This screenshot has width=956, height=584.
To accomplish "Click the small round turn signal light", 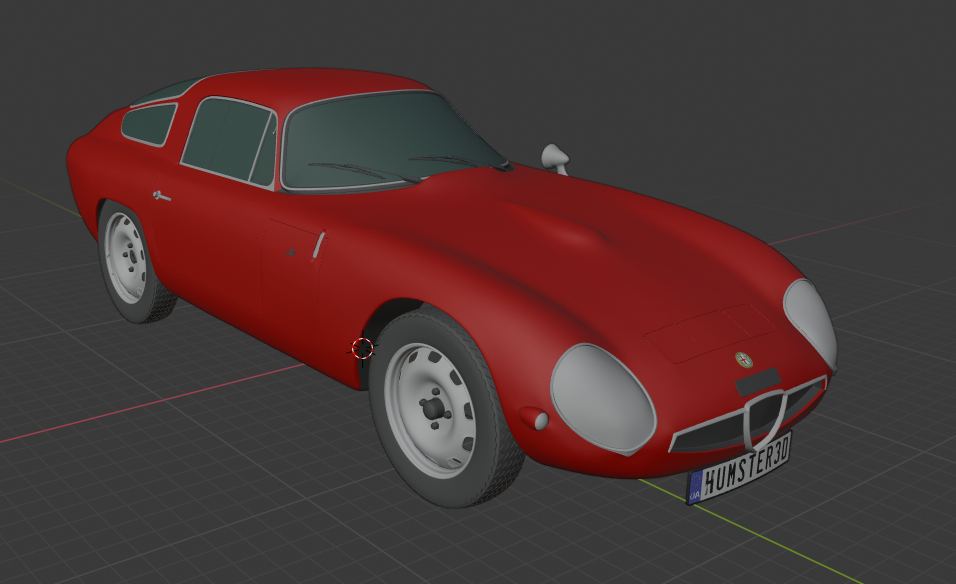I will click(x=541, y=420).
